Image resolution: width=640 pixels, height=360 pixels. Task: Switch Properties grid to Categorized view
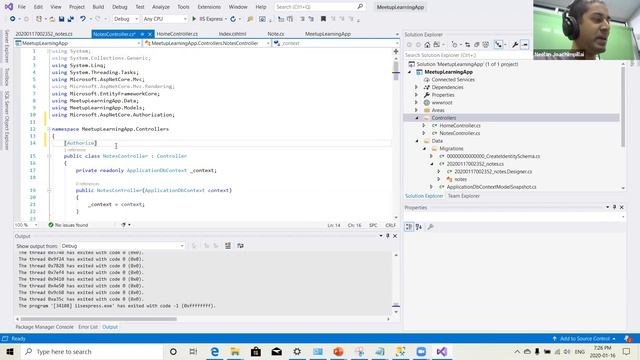tap(409, 227)
